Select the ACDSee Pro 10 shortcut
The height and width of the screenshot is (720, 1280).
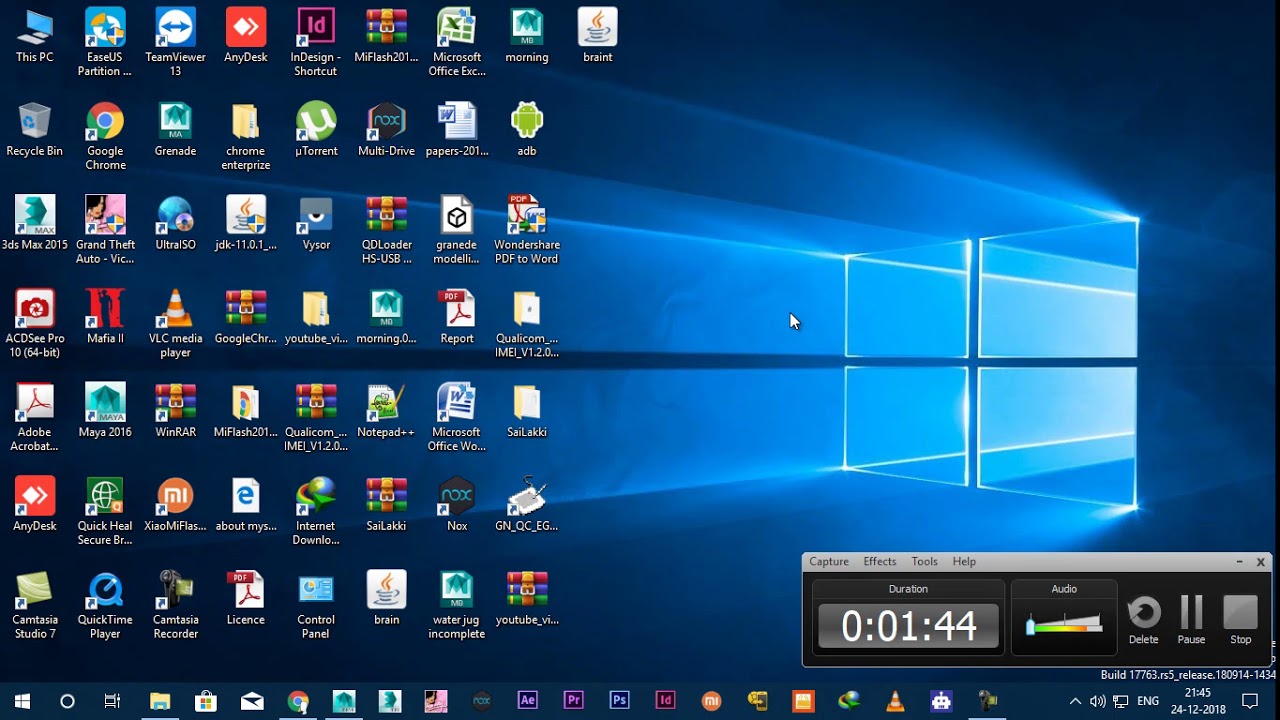pyautogui.click(x=35, y=324)
